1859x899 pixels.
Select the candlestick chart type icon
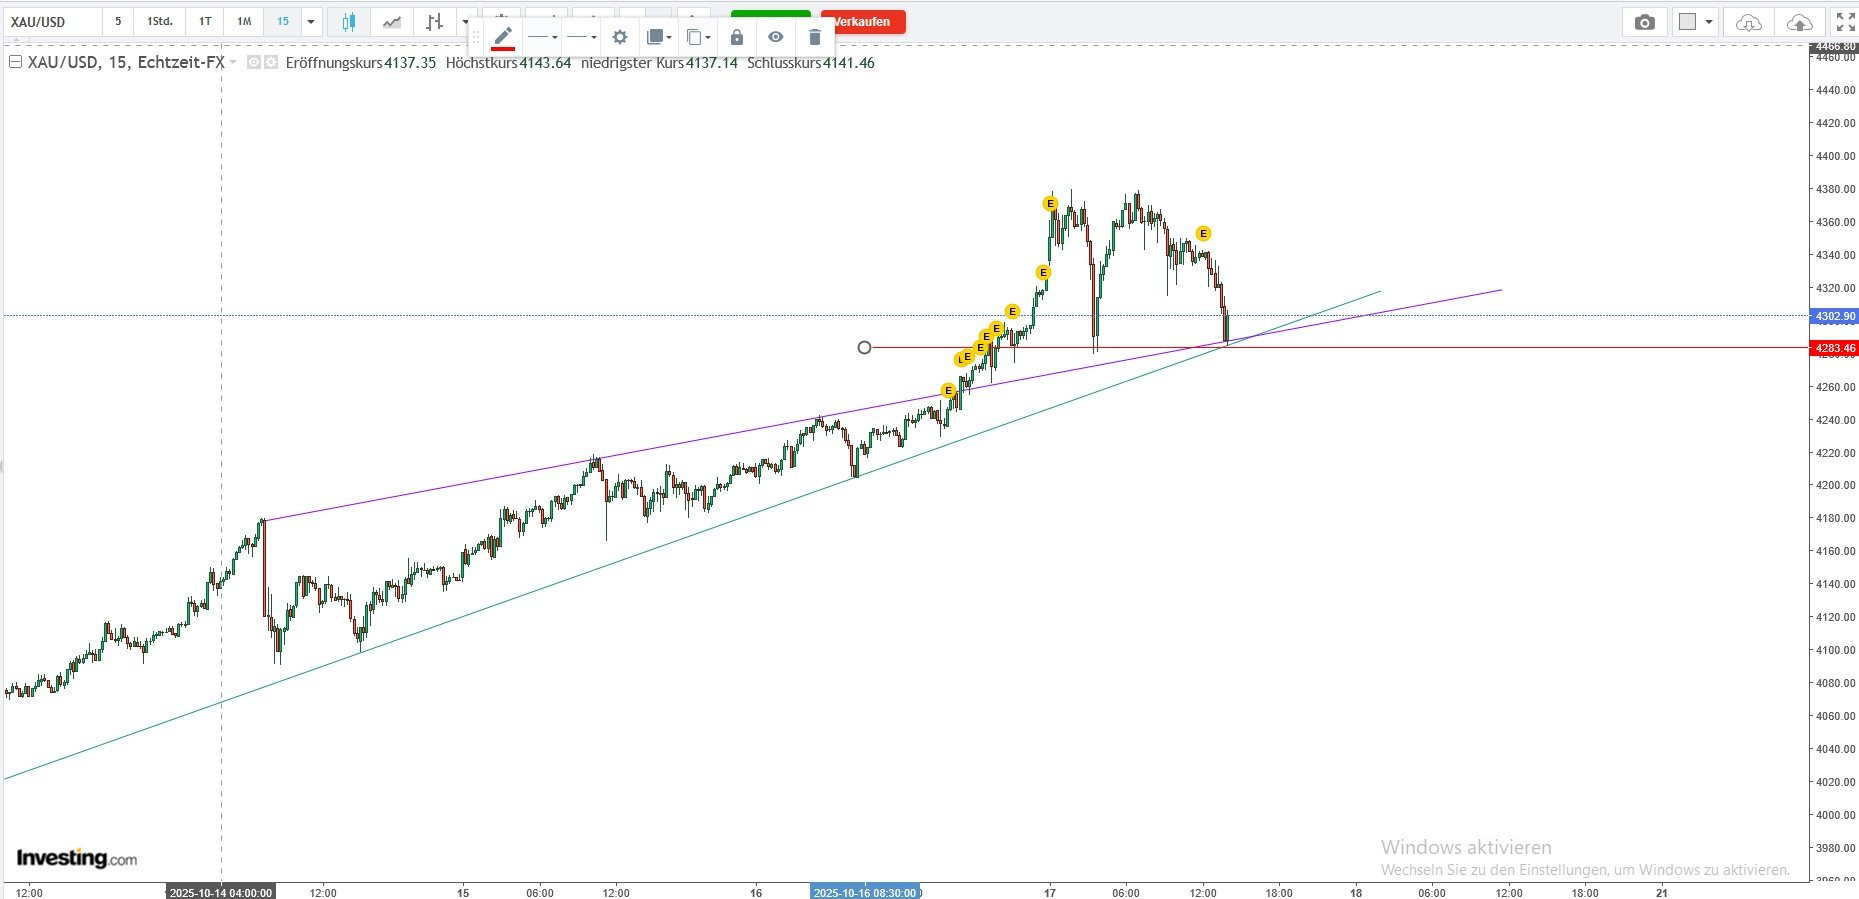(x=348, y=22)
